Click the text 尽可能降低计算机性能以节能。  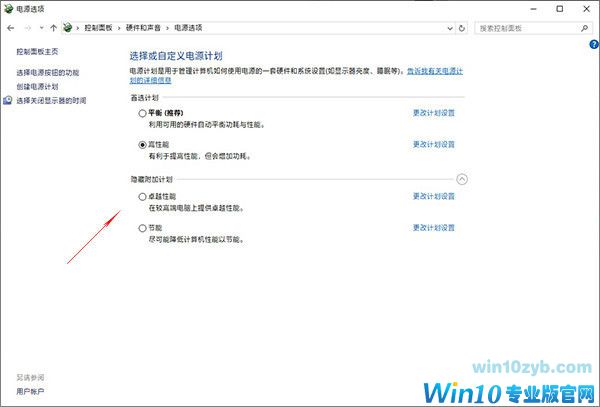(x=196, y=239)
